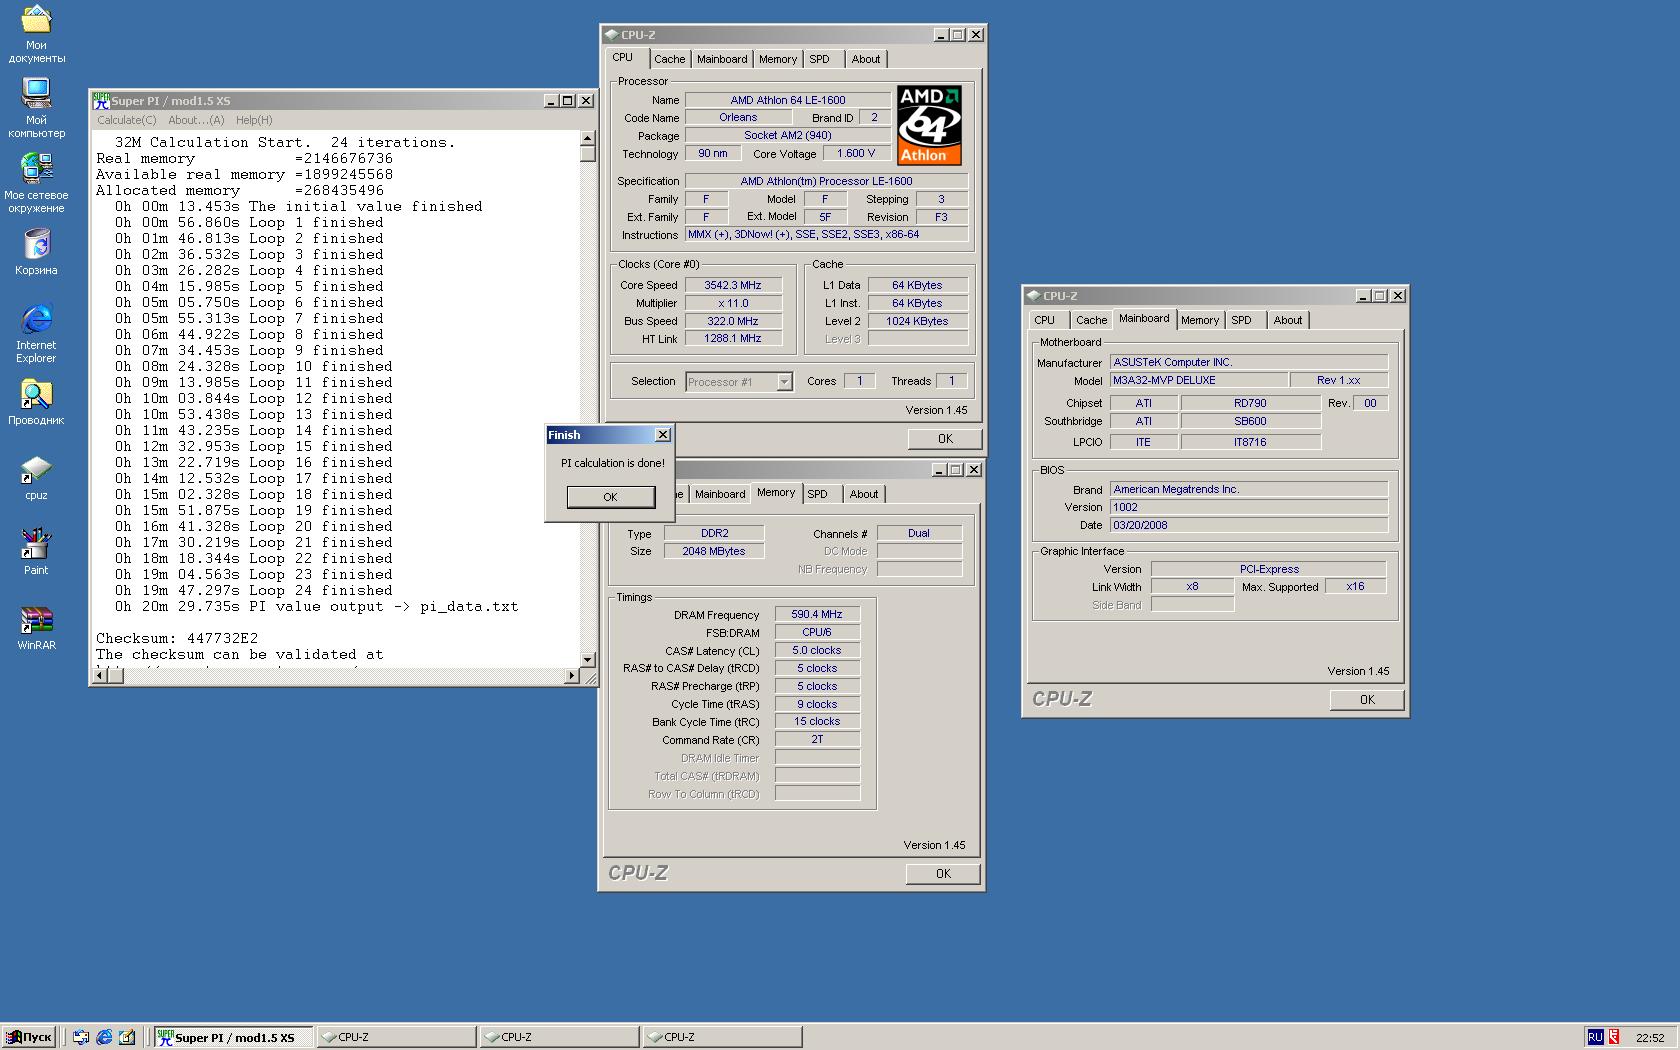Open About tab in the Memory CPU-Z window
The width and height of the screenshot is (1680, 1050).
(864, 494)
